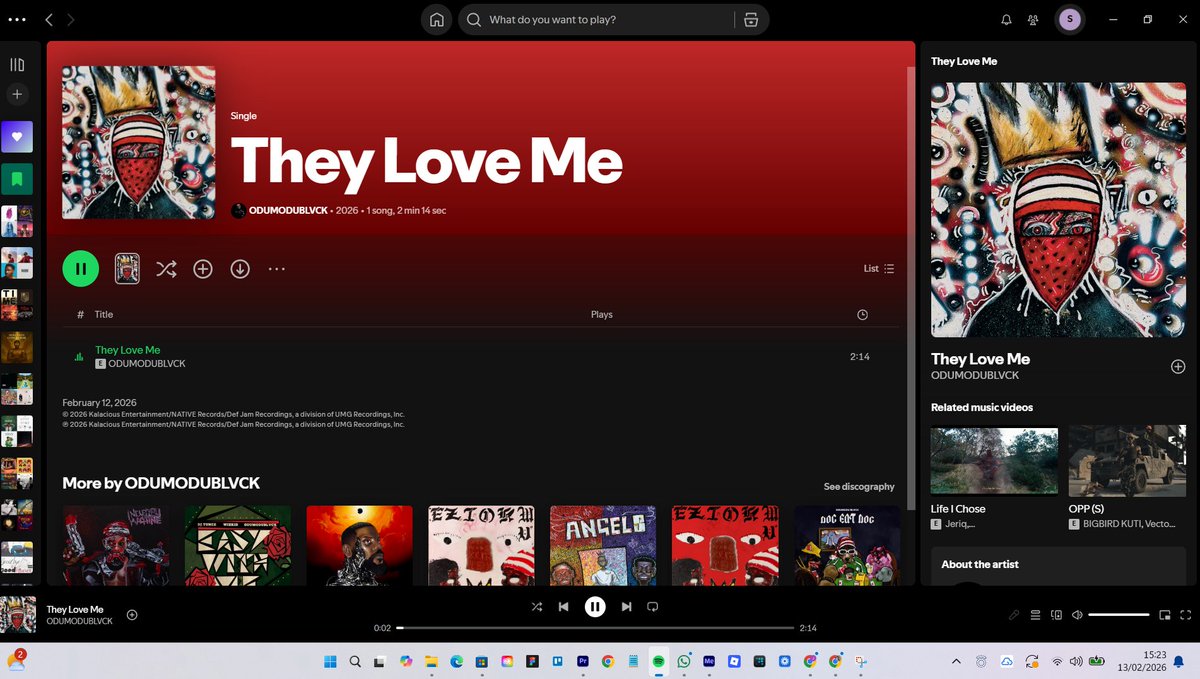Open the List view options dropdown
This screenshot has width=1200, height=679.
(x=879, y=268)
